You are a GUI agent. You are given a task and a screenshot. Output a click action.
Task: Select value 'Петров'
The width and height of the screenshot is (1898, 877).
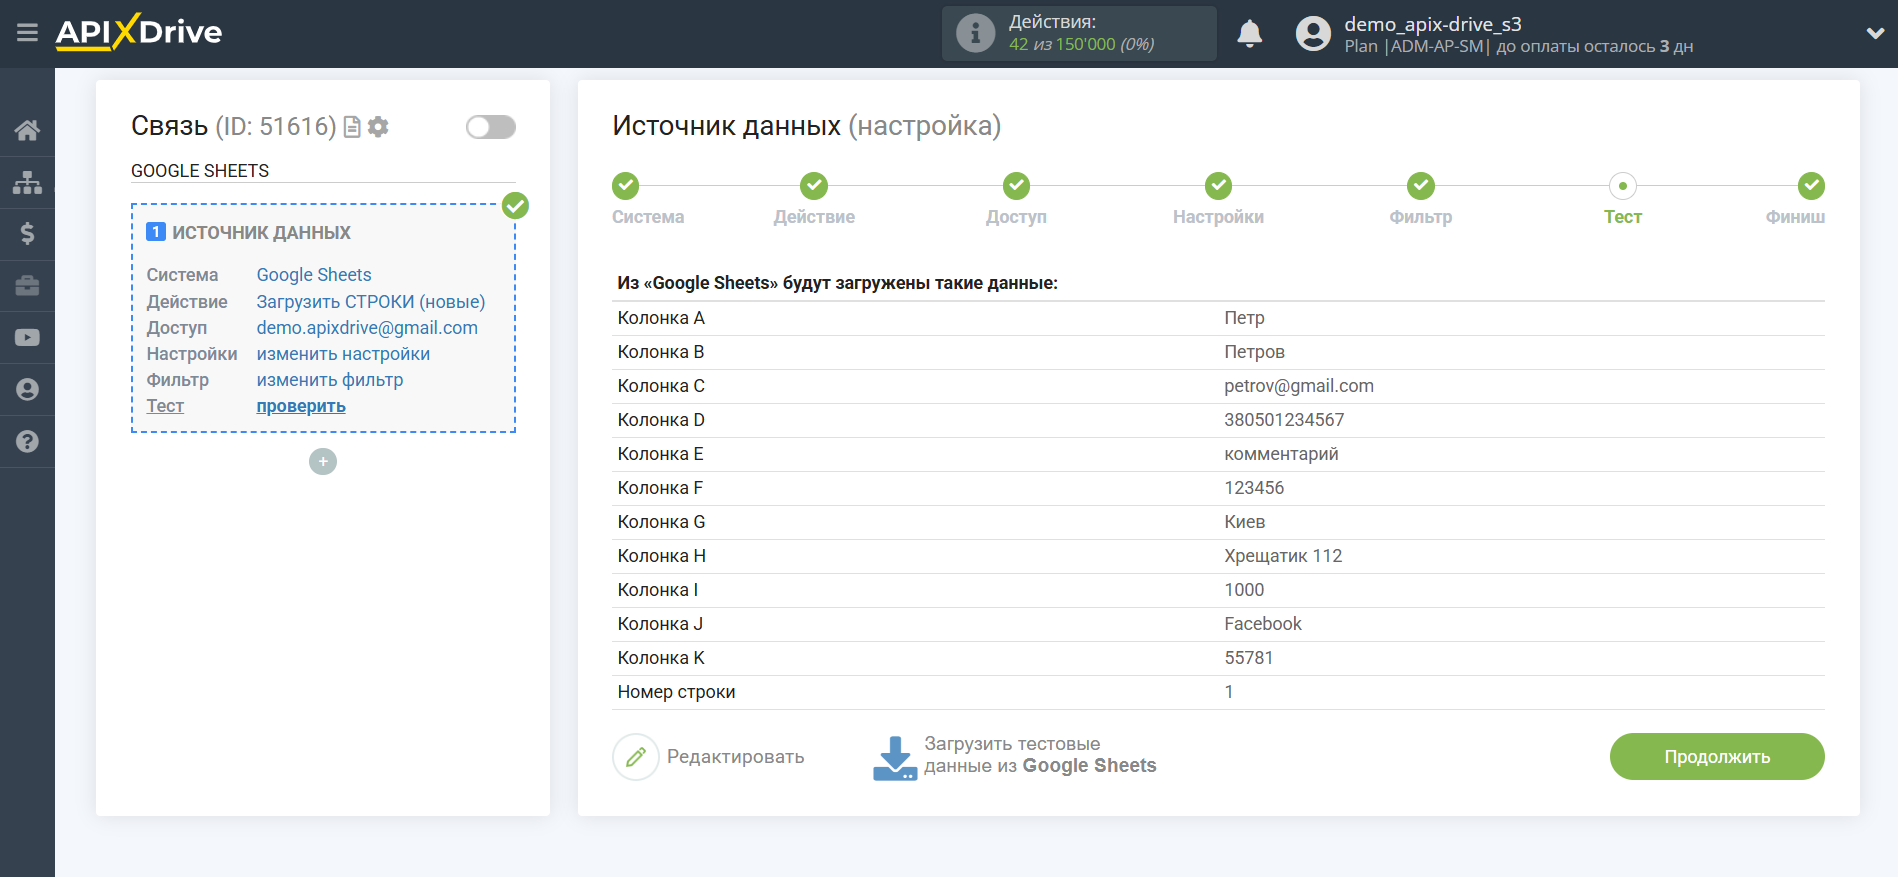[x=1254, y=352]
